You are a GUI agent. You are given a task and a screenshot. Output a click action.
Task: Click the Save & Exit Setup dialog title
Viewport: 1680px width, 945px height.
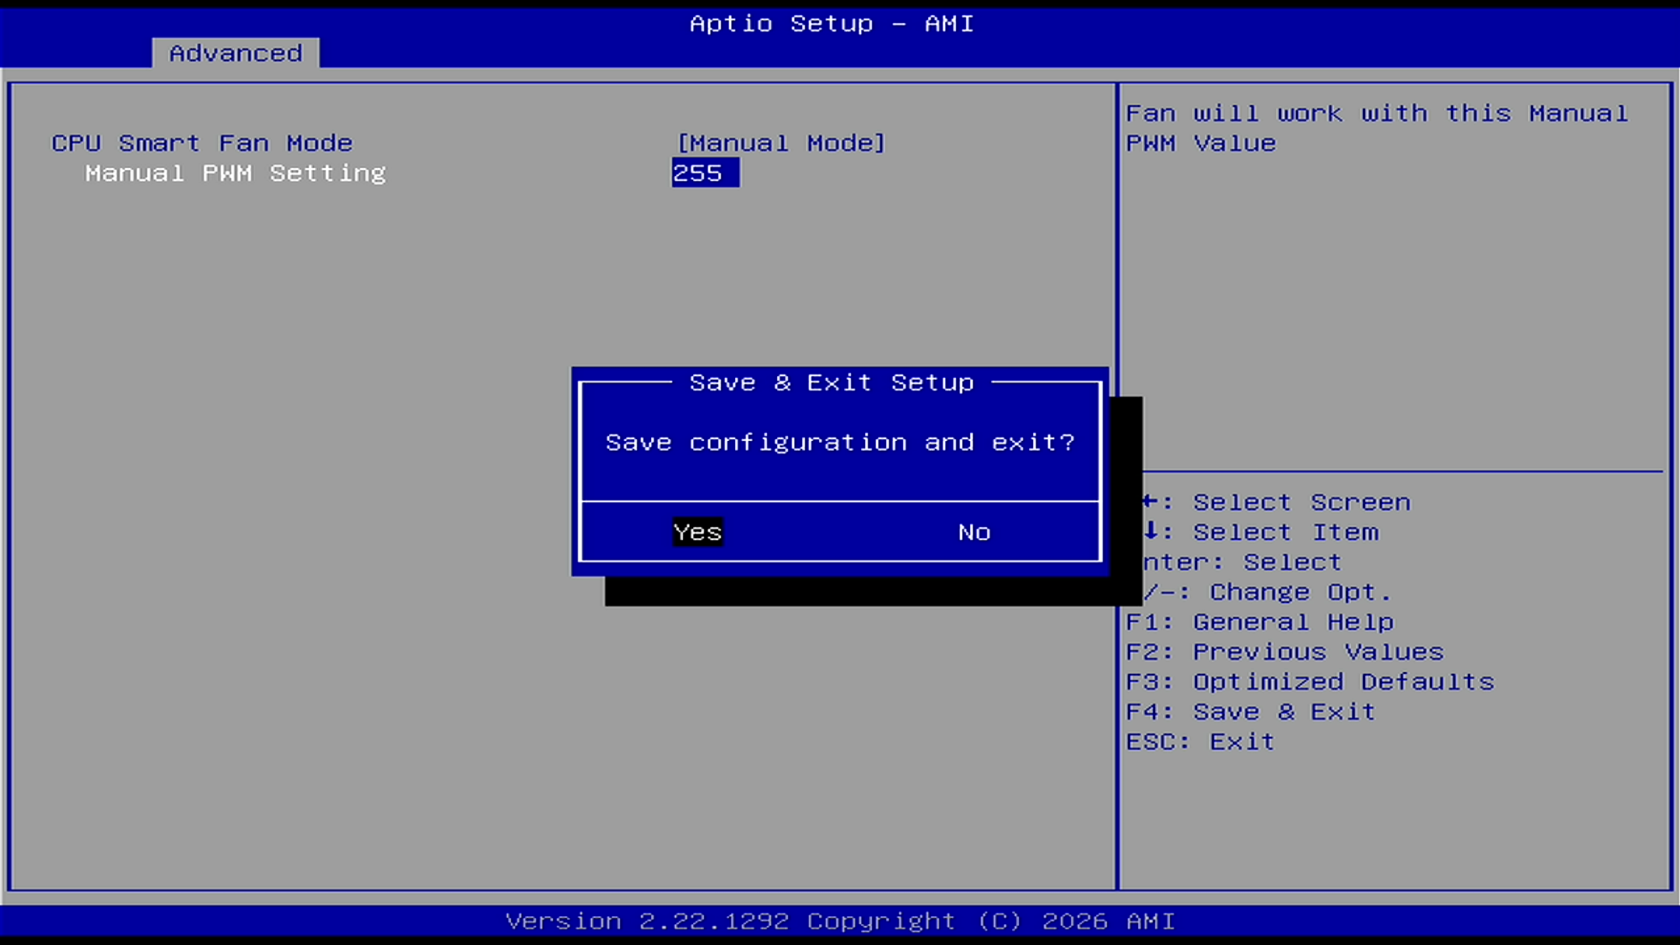pos(831,383)
